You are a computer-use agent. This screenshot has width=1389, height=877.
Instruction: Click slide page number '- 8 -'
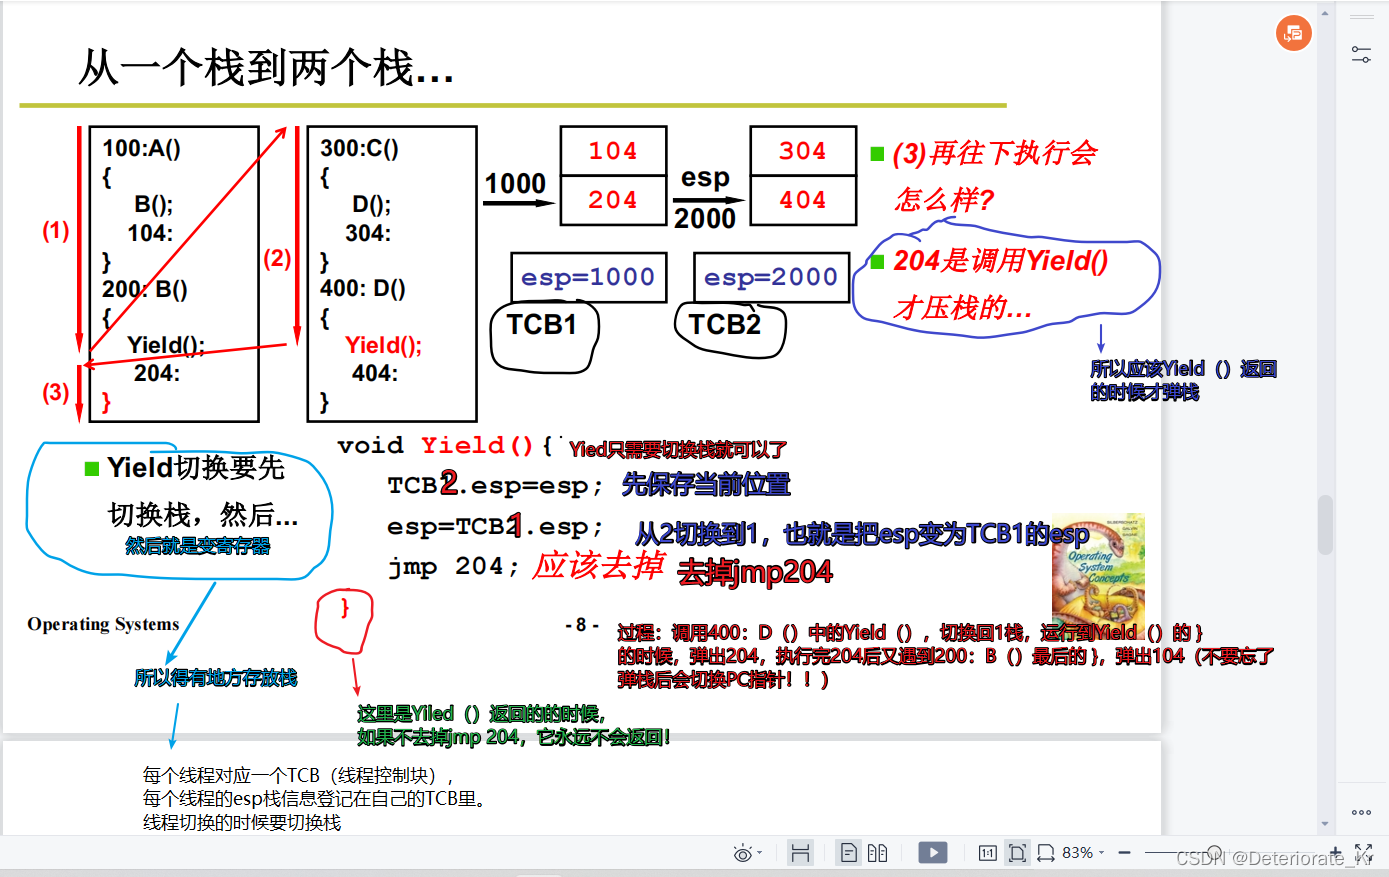581,625
